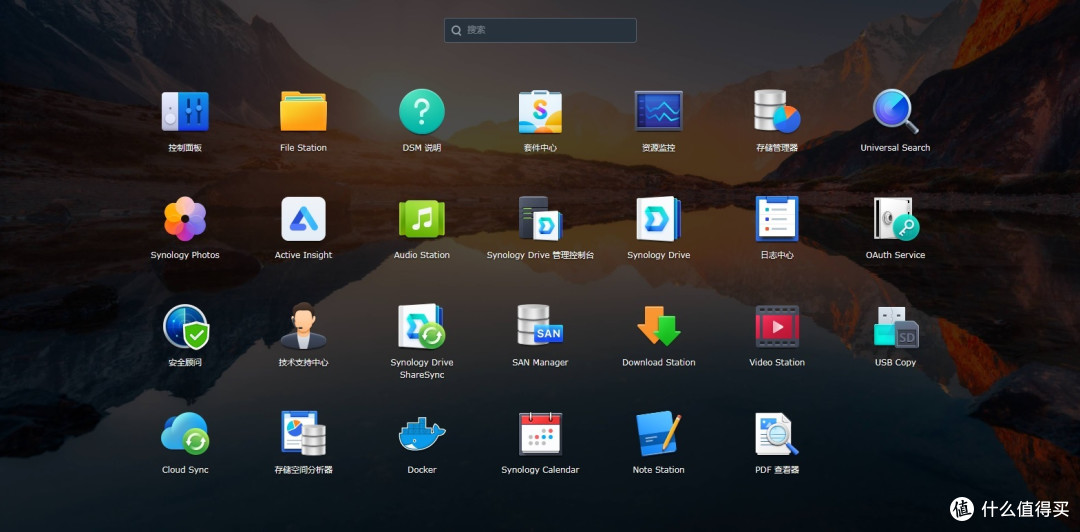Open 安全顾问 Security Advisor
The width and height of the screenshot is (1080, 532).
pyautogui.click(x=185, y=327)
